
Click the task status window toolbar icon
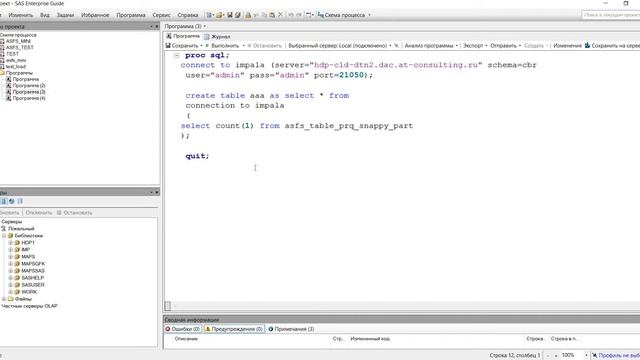[309, 15]
